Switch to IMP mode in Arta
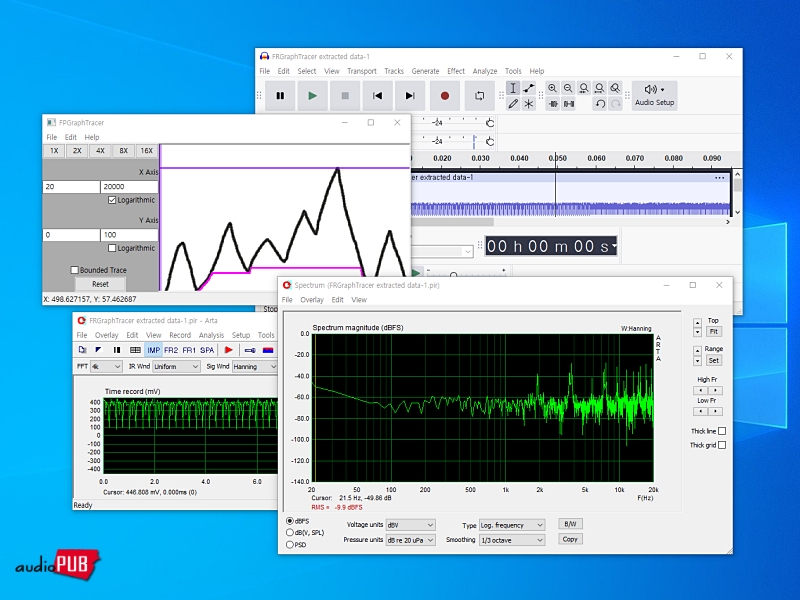800x600 pixels. coord(154,350)
